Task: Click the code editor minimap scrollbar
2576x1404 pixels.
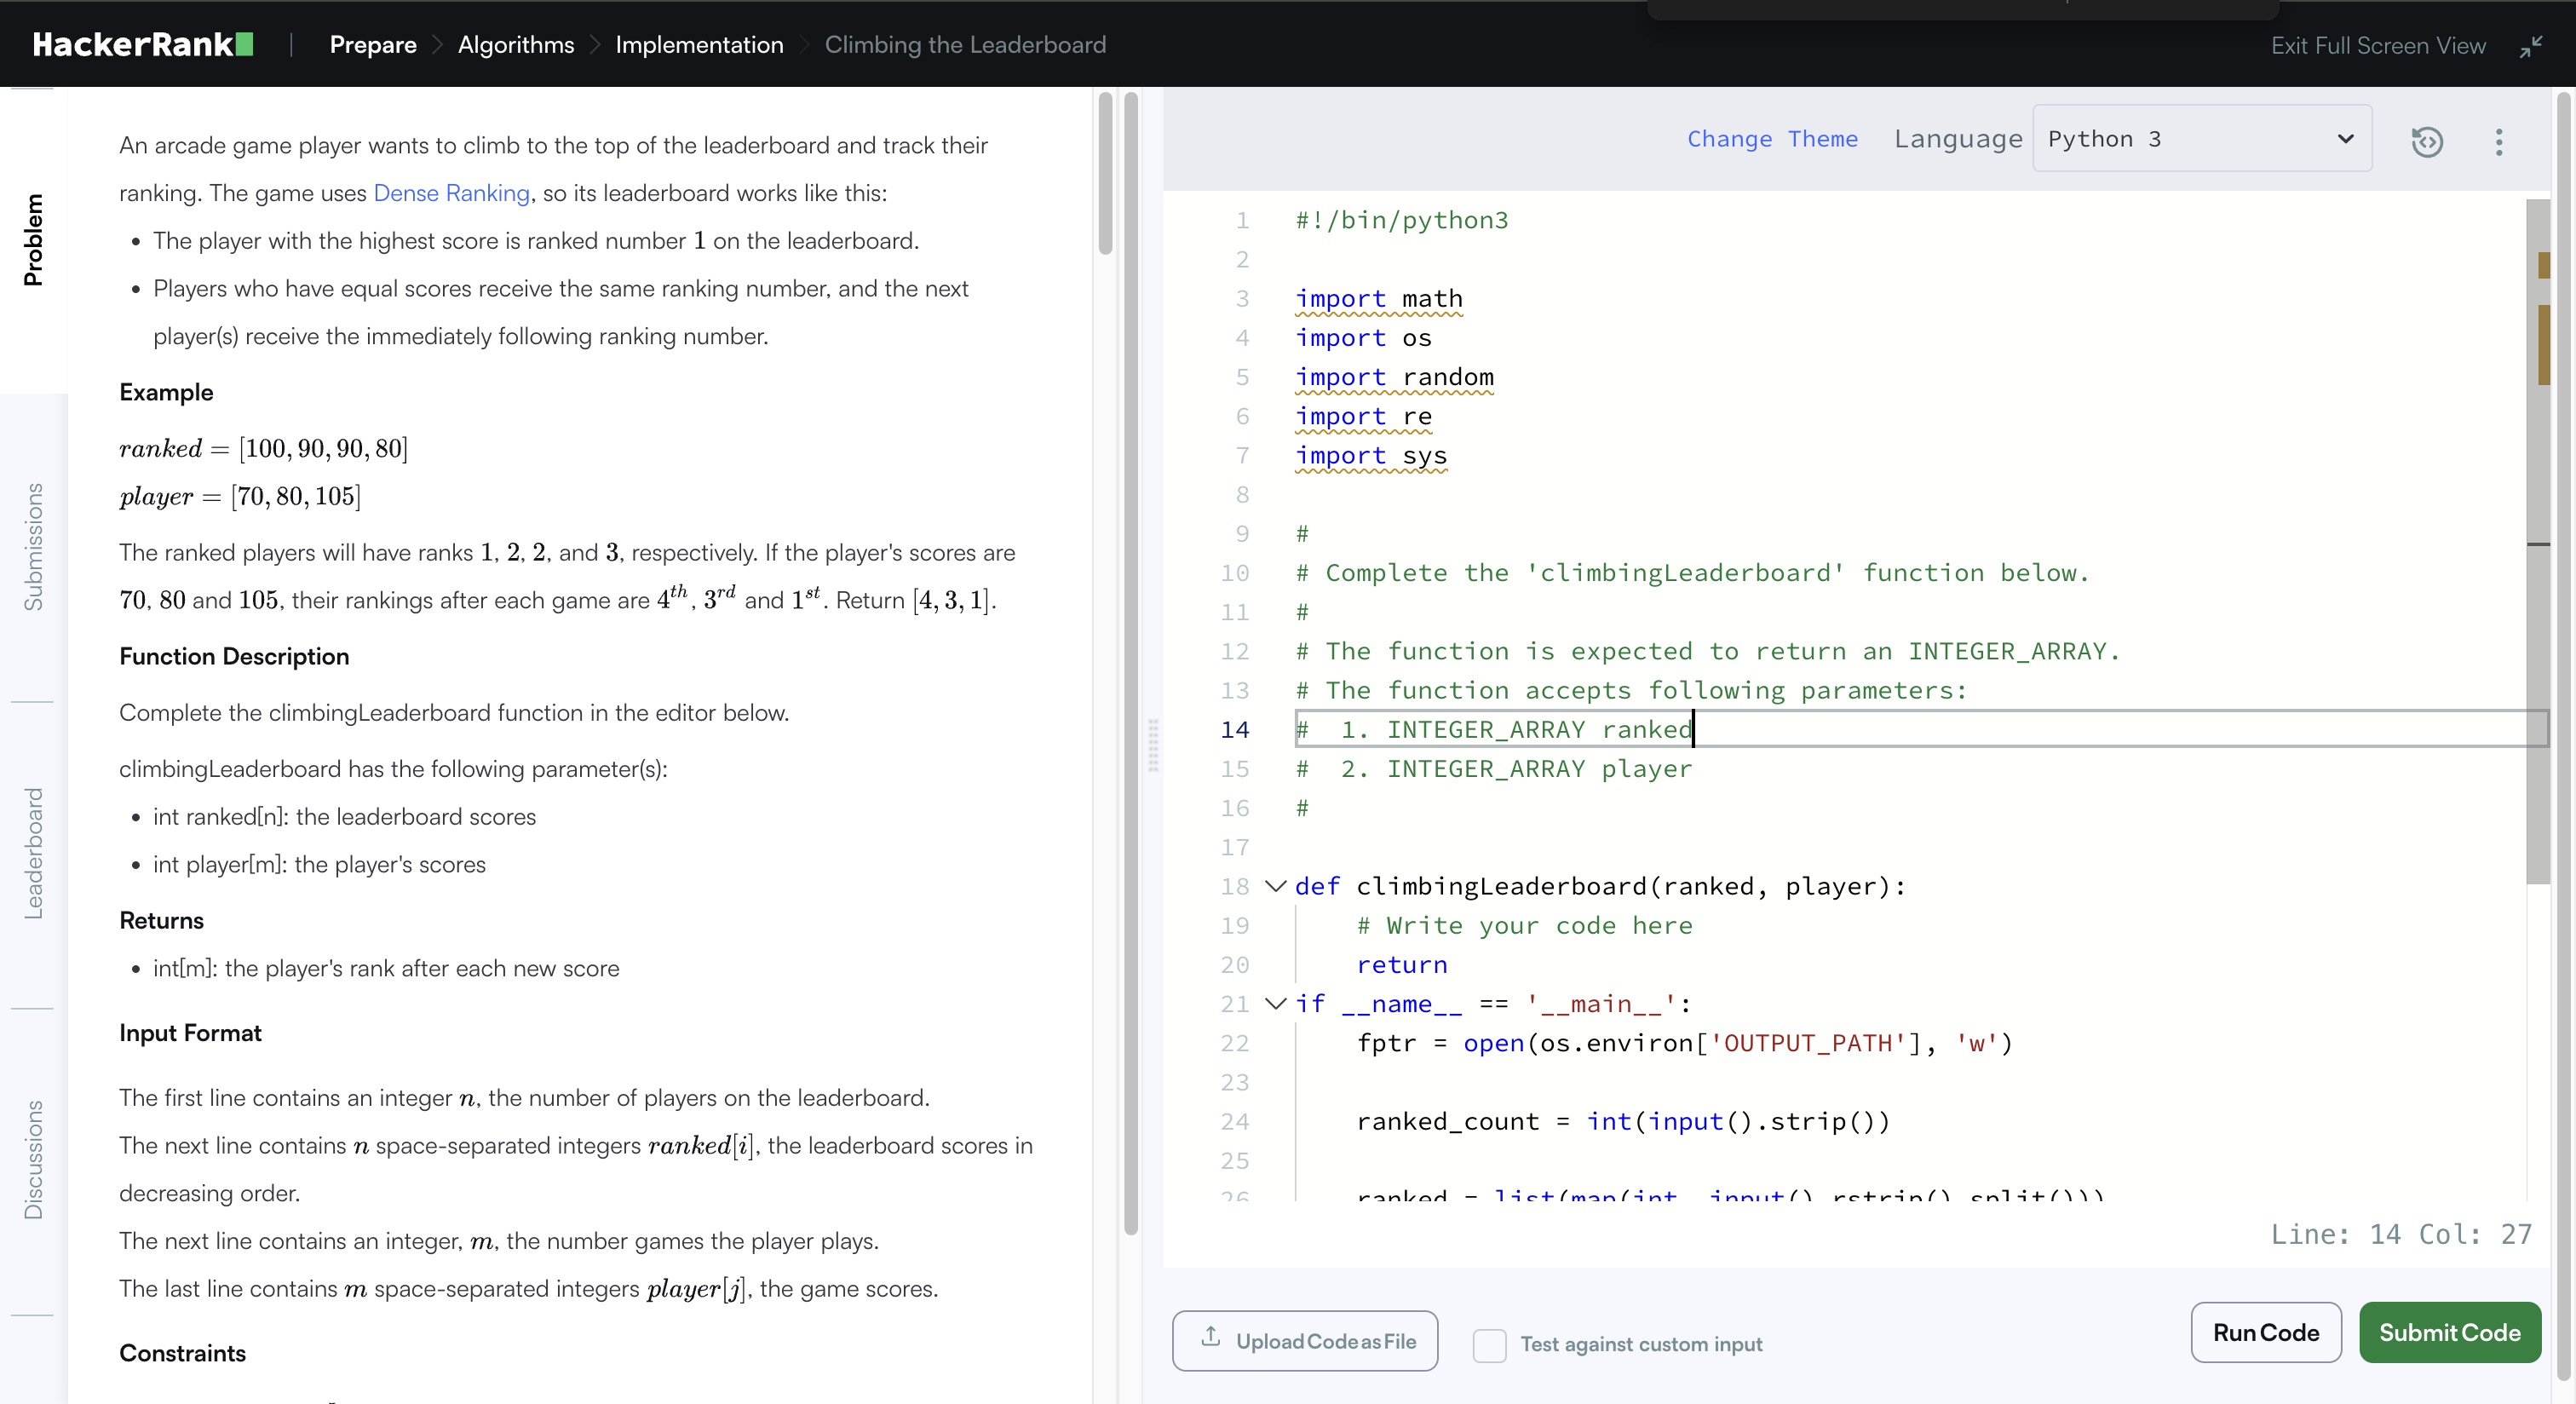Action: point(2538,540)
